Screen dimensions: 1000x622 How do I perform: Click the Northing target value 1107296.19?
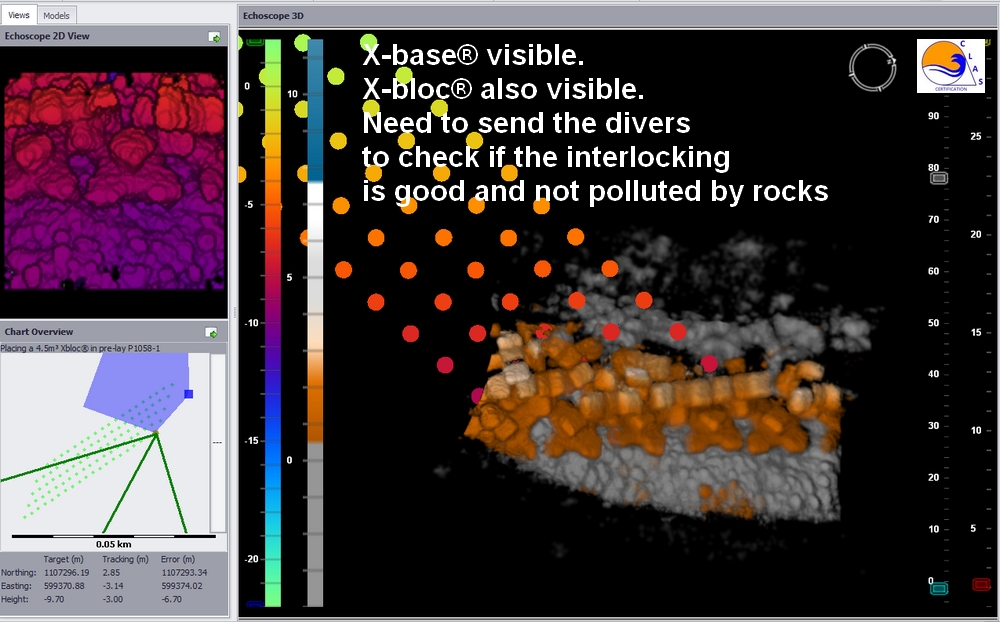click(x=64, y=572)
